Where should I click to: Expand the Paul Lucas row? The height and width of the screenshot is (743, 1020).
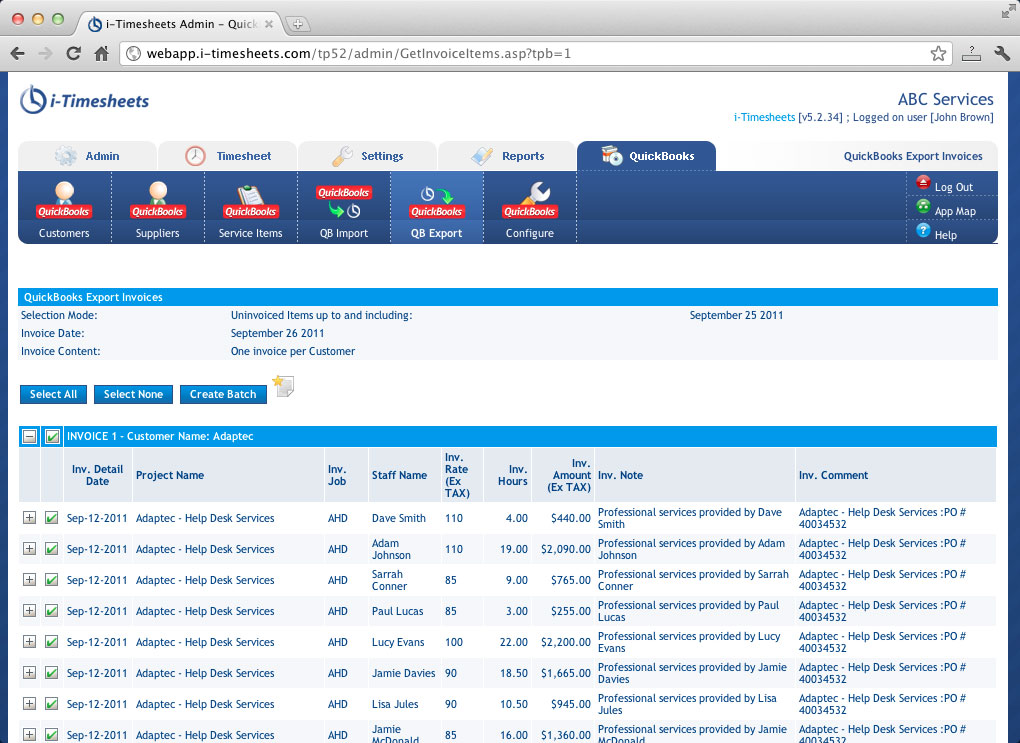(29, 611)
